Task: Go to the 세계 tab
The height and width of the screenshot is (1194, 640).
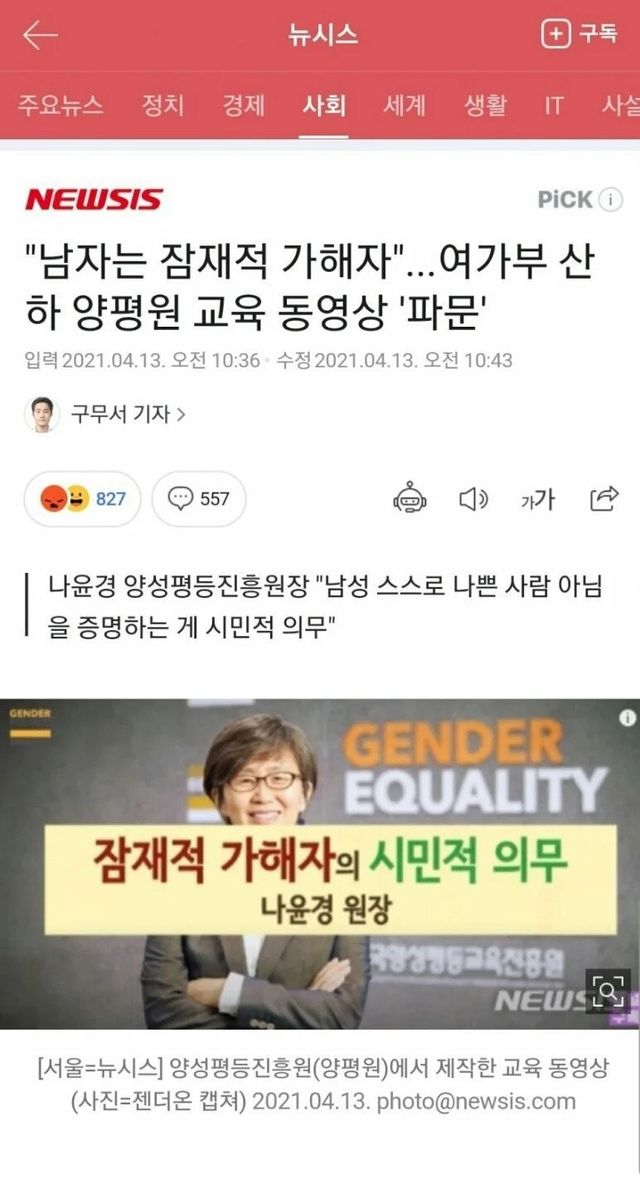Action: click(x=405, y=105)
